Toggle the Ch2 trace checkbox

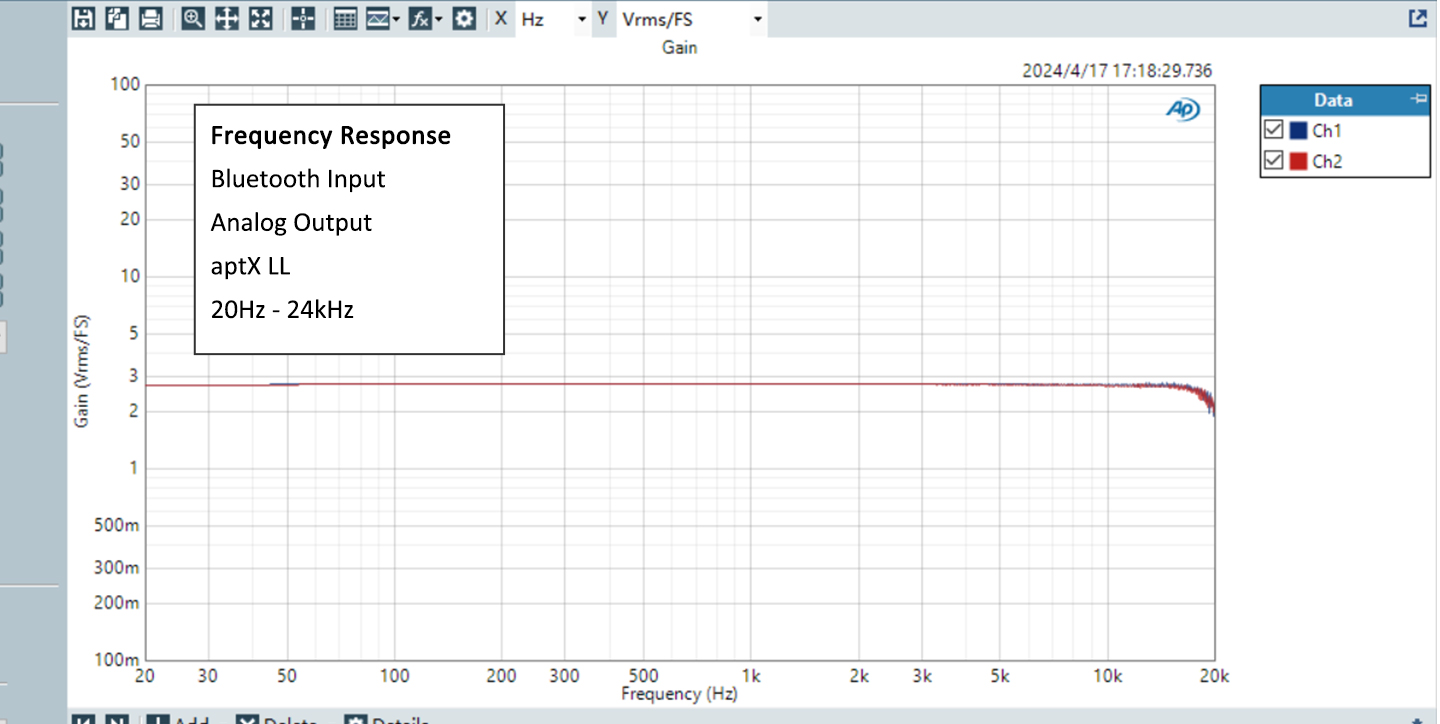coord(1274,161)
